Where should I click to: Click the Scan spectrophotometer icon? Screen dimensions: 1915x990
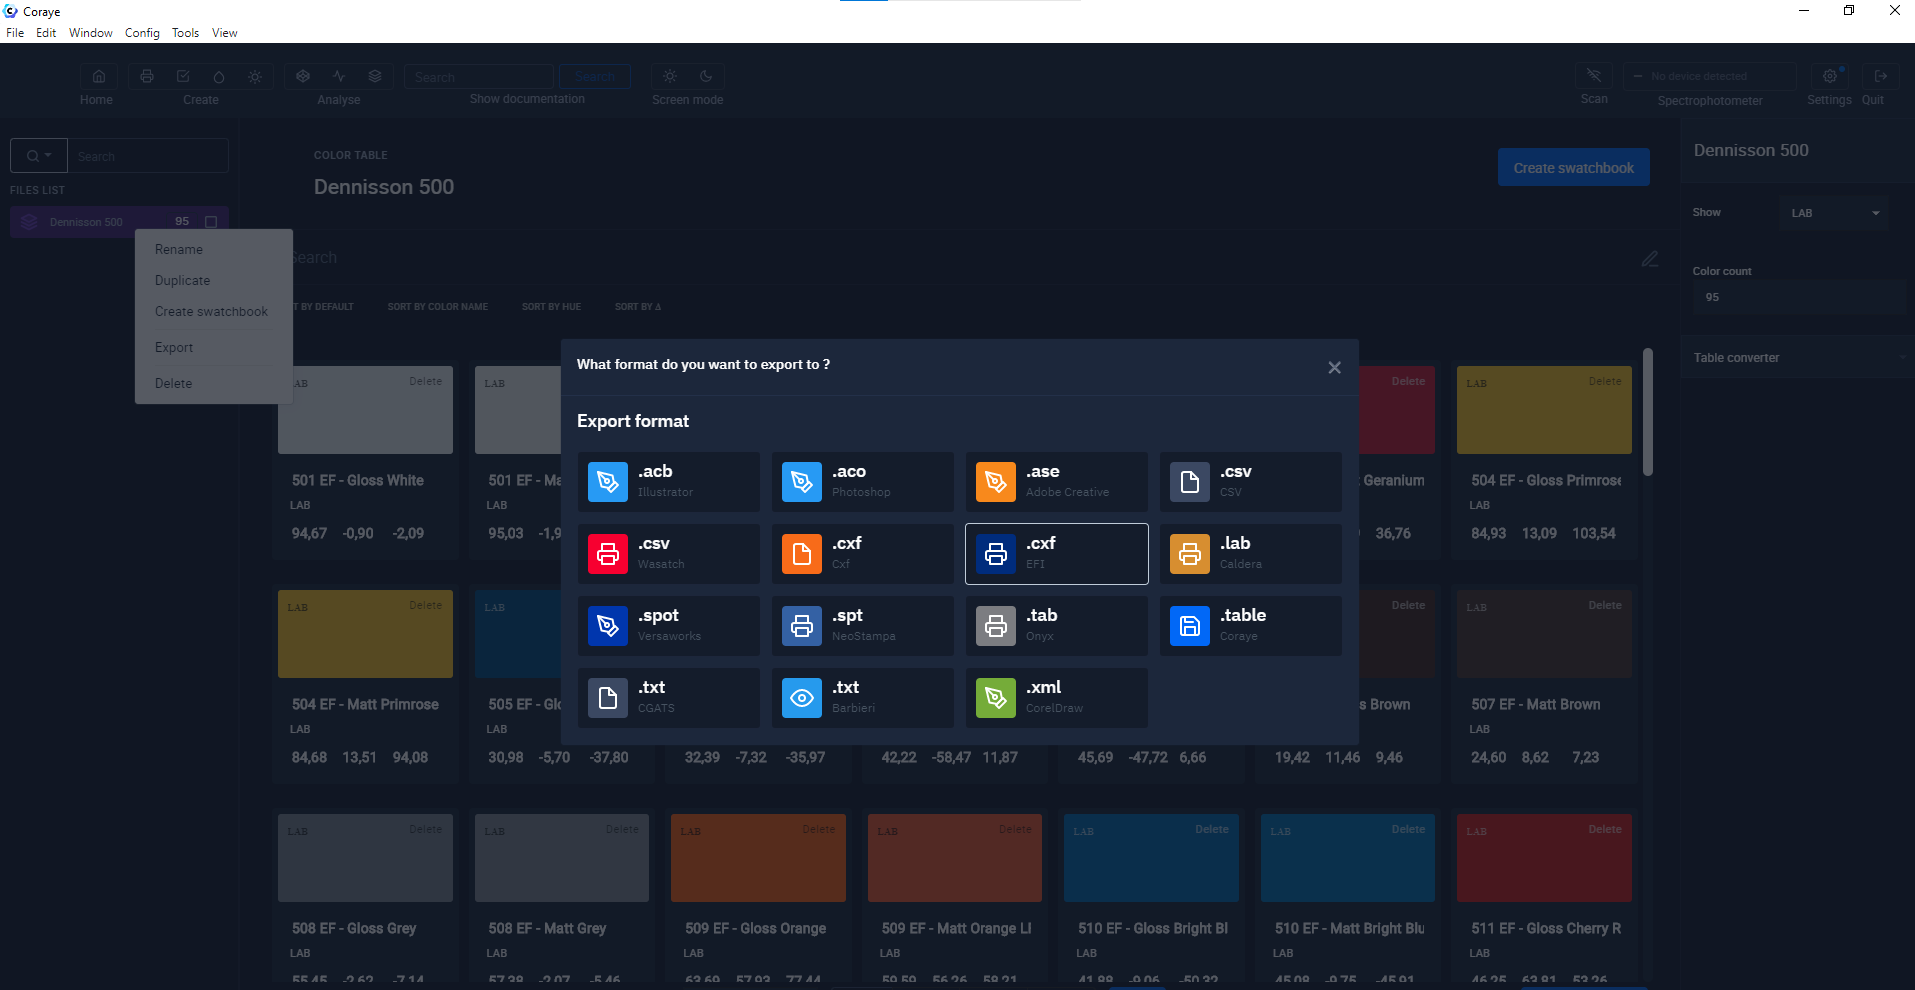click(x=1594, y=77)
